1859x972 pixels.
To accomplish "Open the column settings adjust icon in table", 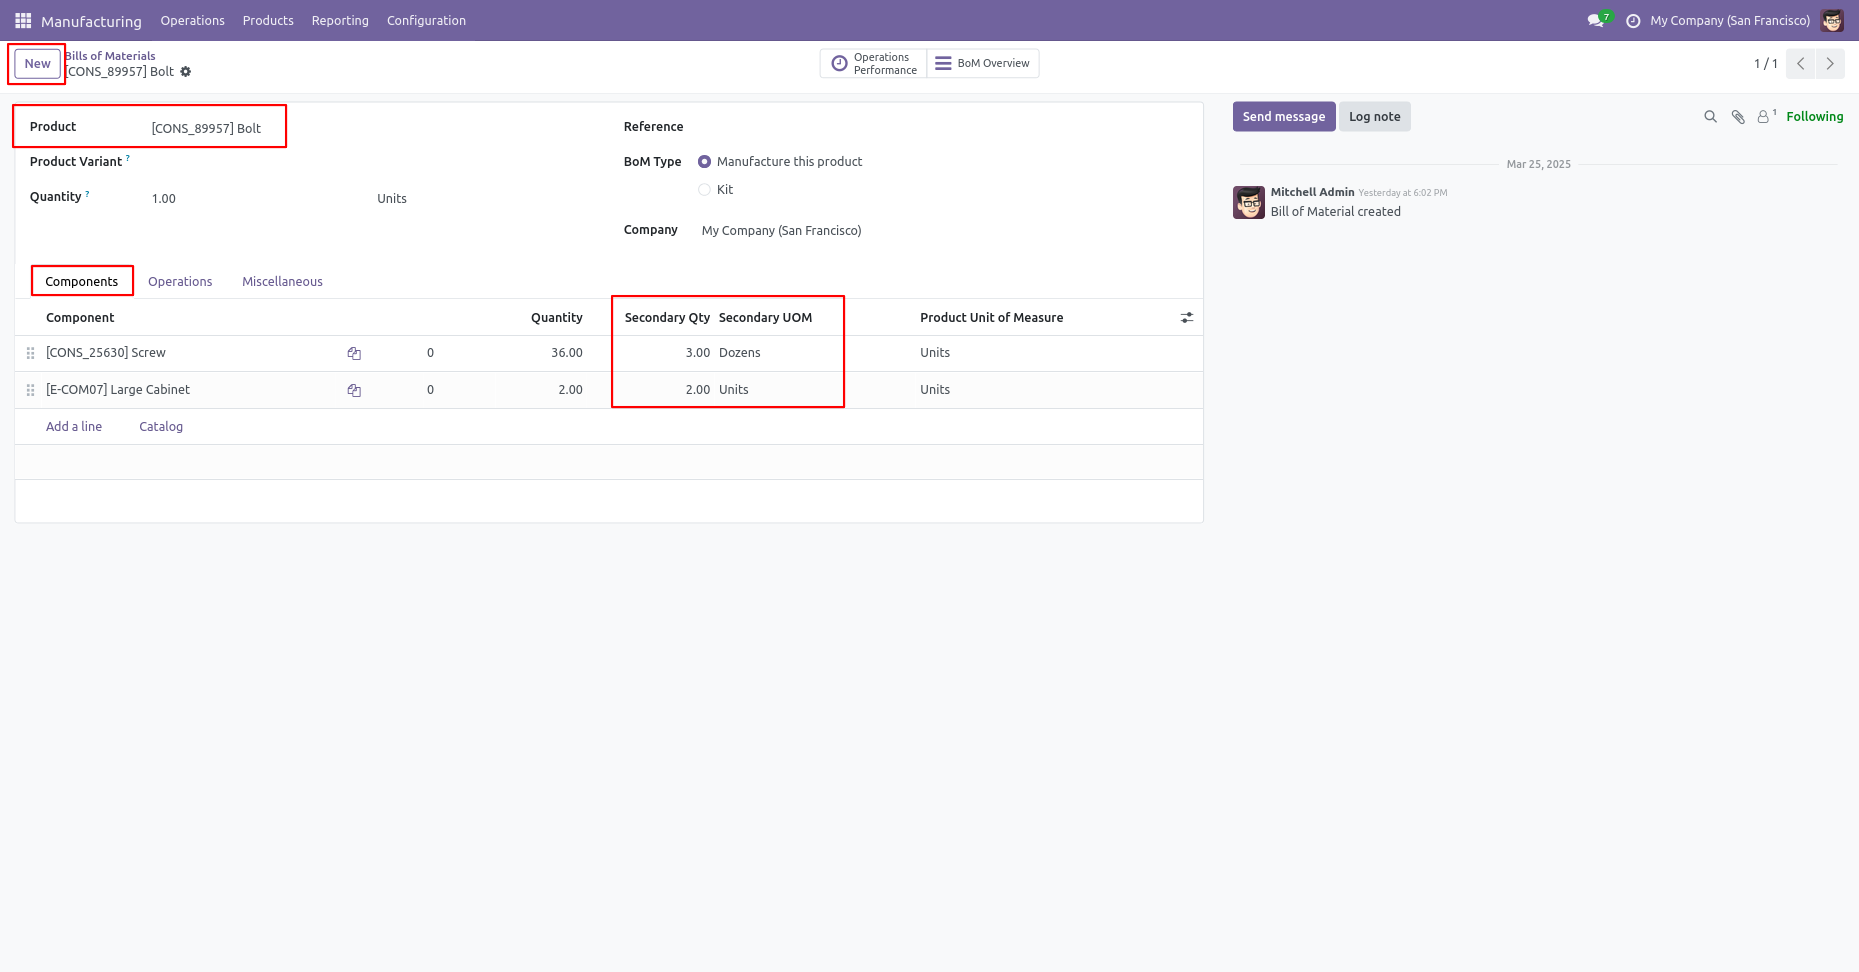I will pyautogui.click(x=1187, y=318).
